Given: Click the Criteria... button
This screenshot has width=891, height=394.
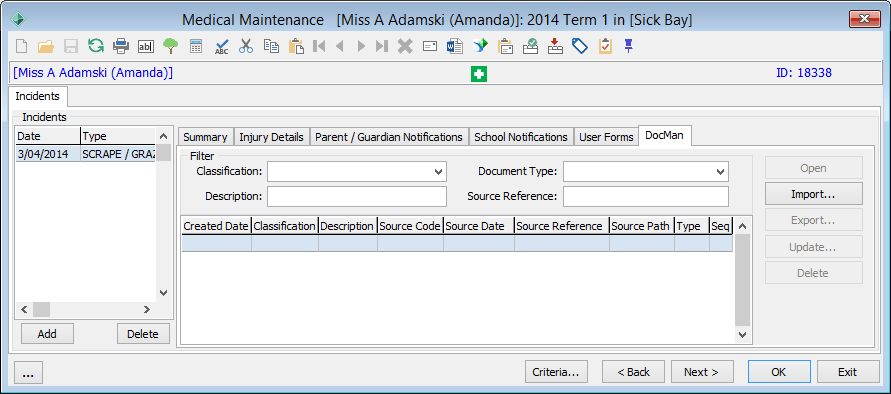Looking at the screenshot, I should pos(556,372).
